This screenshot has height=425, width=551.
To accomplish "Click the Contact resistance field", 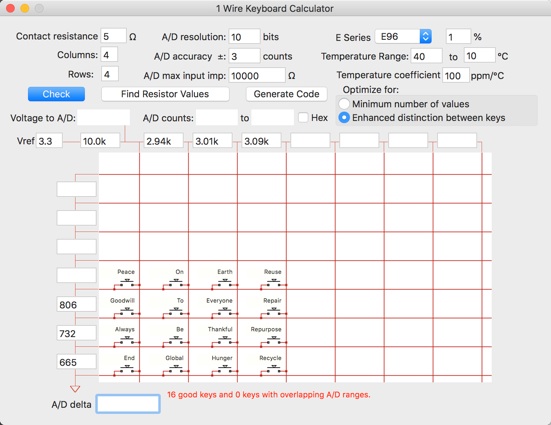I will 114,36.
